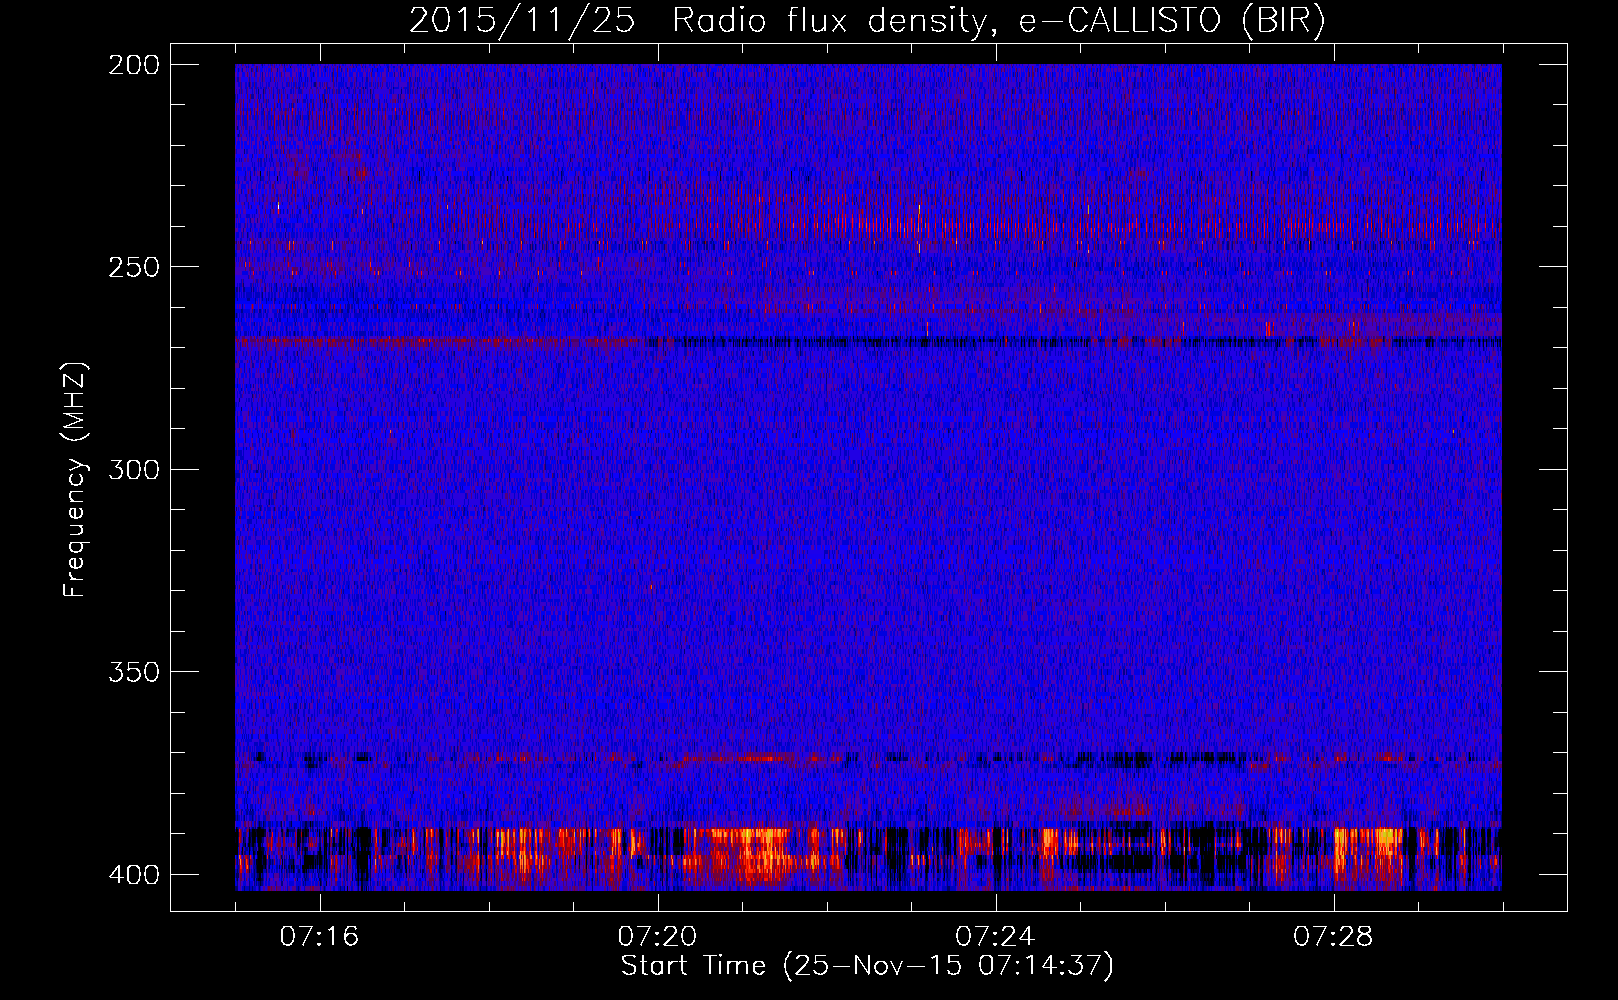
Task: Select the 07:20 time tick label
Action: (x=658, y=937)
